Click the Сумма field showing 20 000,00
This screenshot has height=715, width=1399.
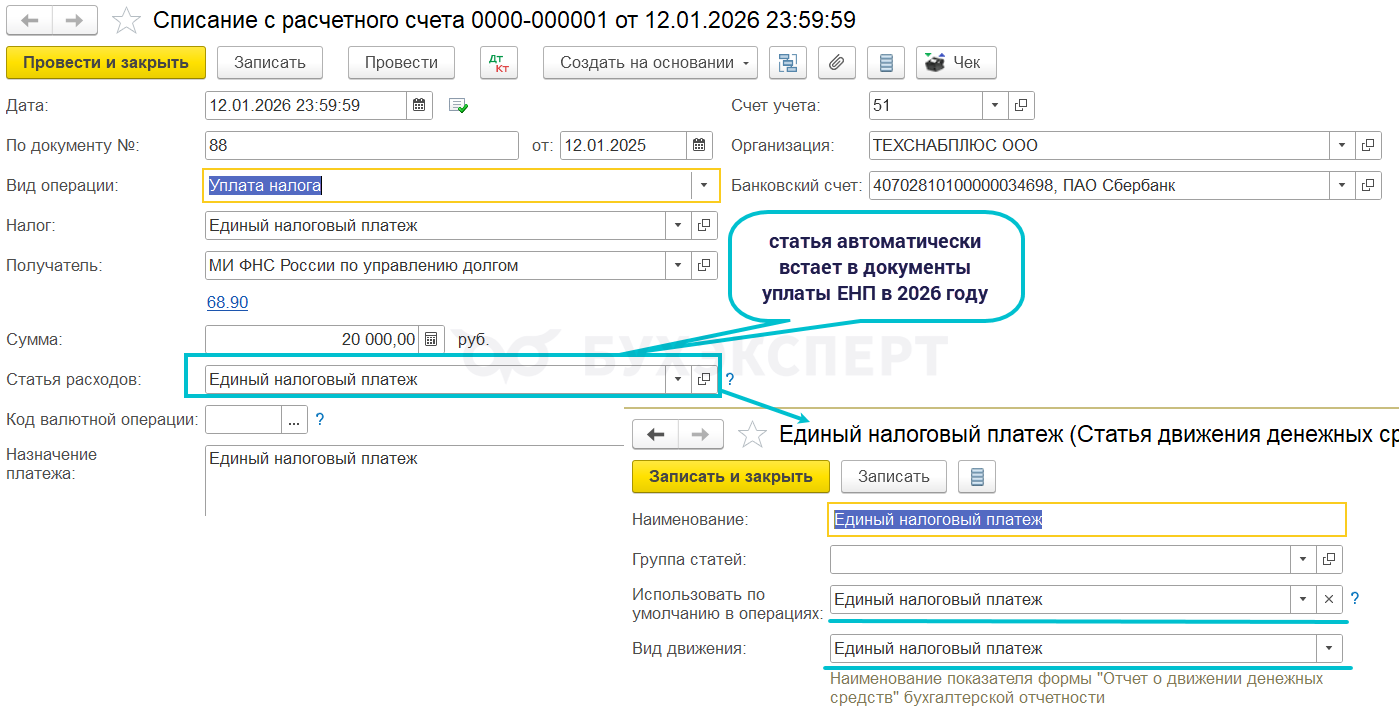pos(311,339)
